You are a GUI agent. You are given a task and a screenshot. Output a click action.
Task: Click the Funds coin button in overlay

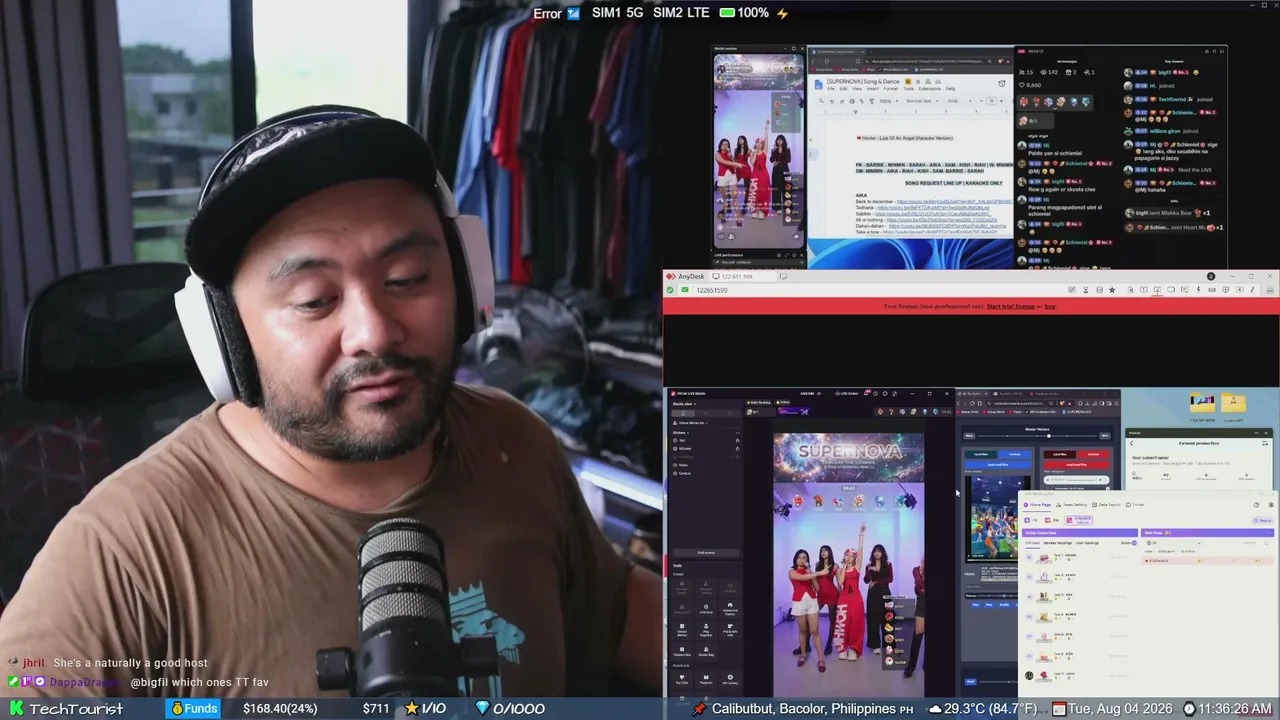click(x=194, y=708)
